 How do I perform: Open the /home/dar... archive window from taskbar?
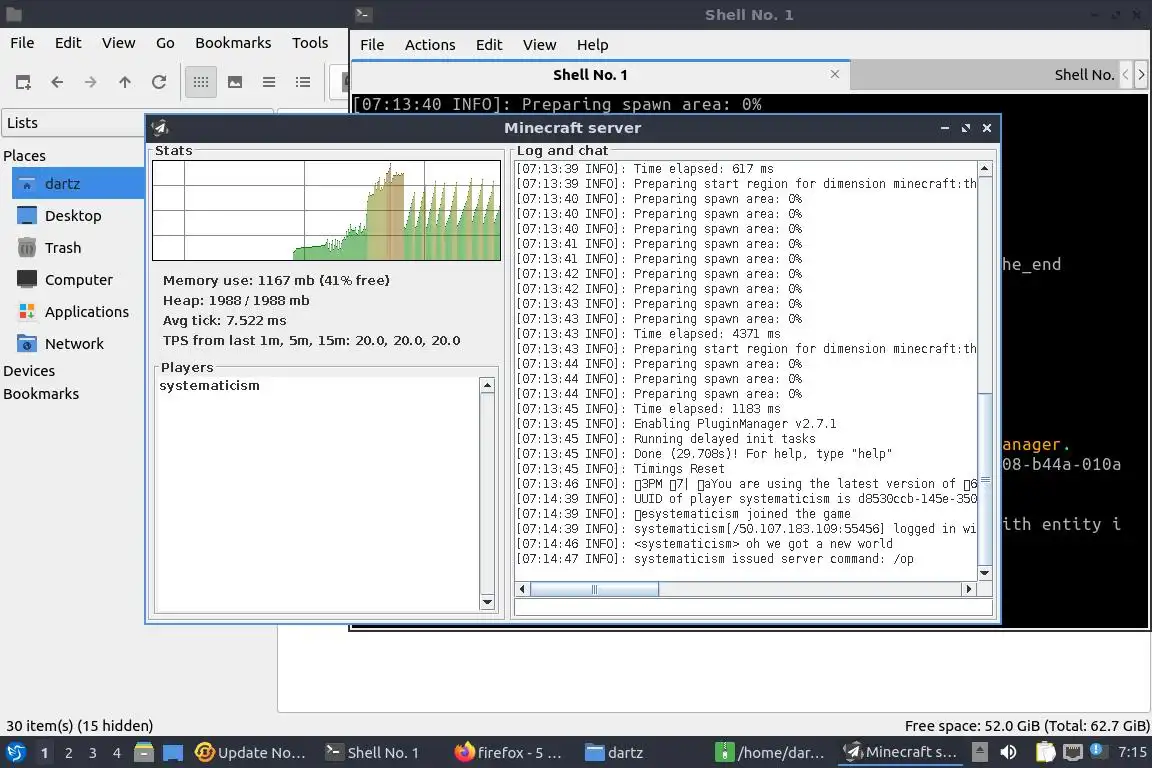770,753
